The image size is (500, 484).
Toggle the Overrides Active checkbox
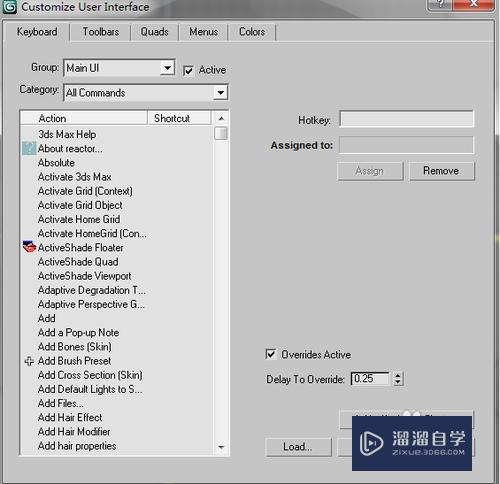point(271,354)
